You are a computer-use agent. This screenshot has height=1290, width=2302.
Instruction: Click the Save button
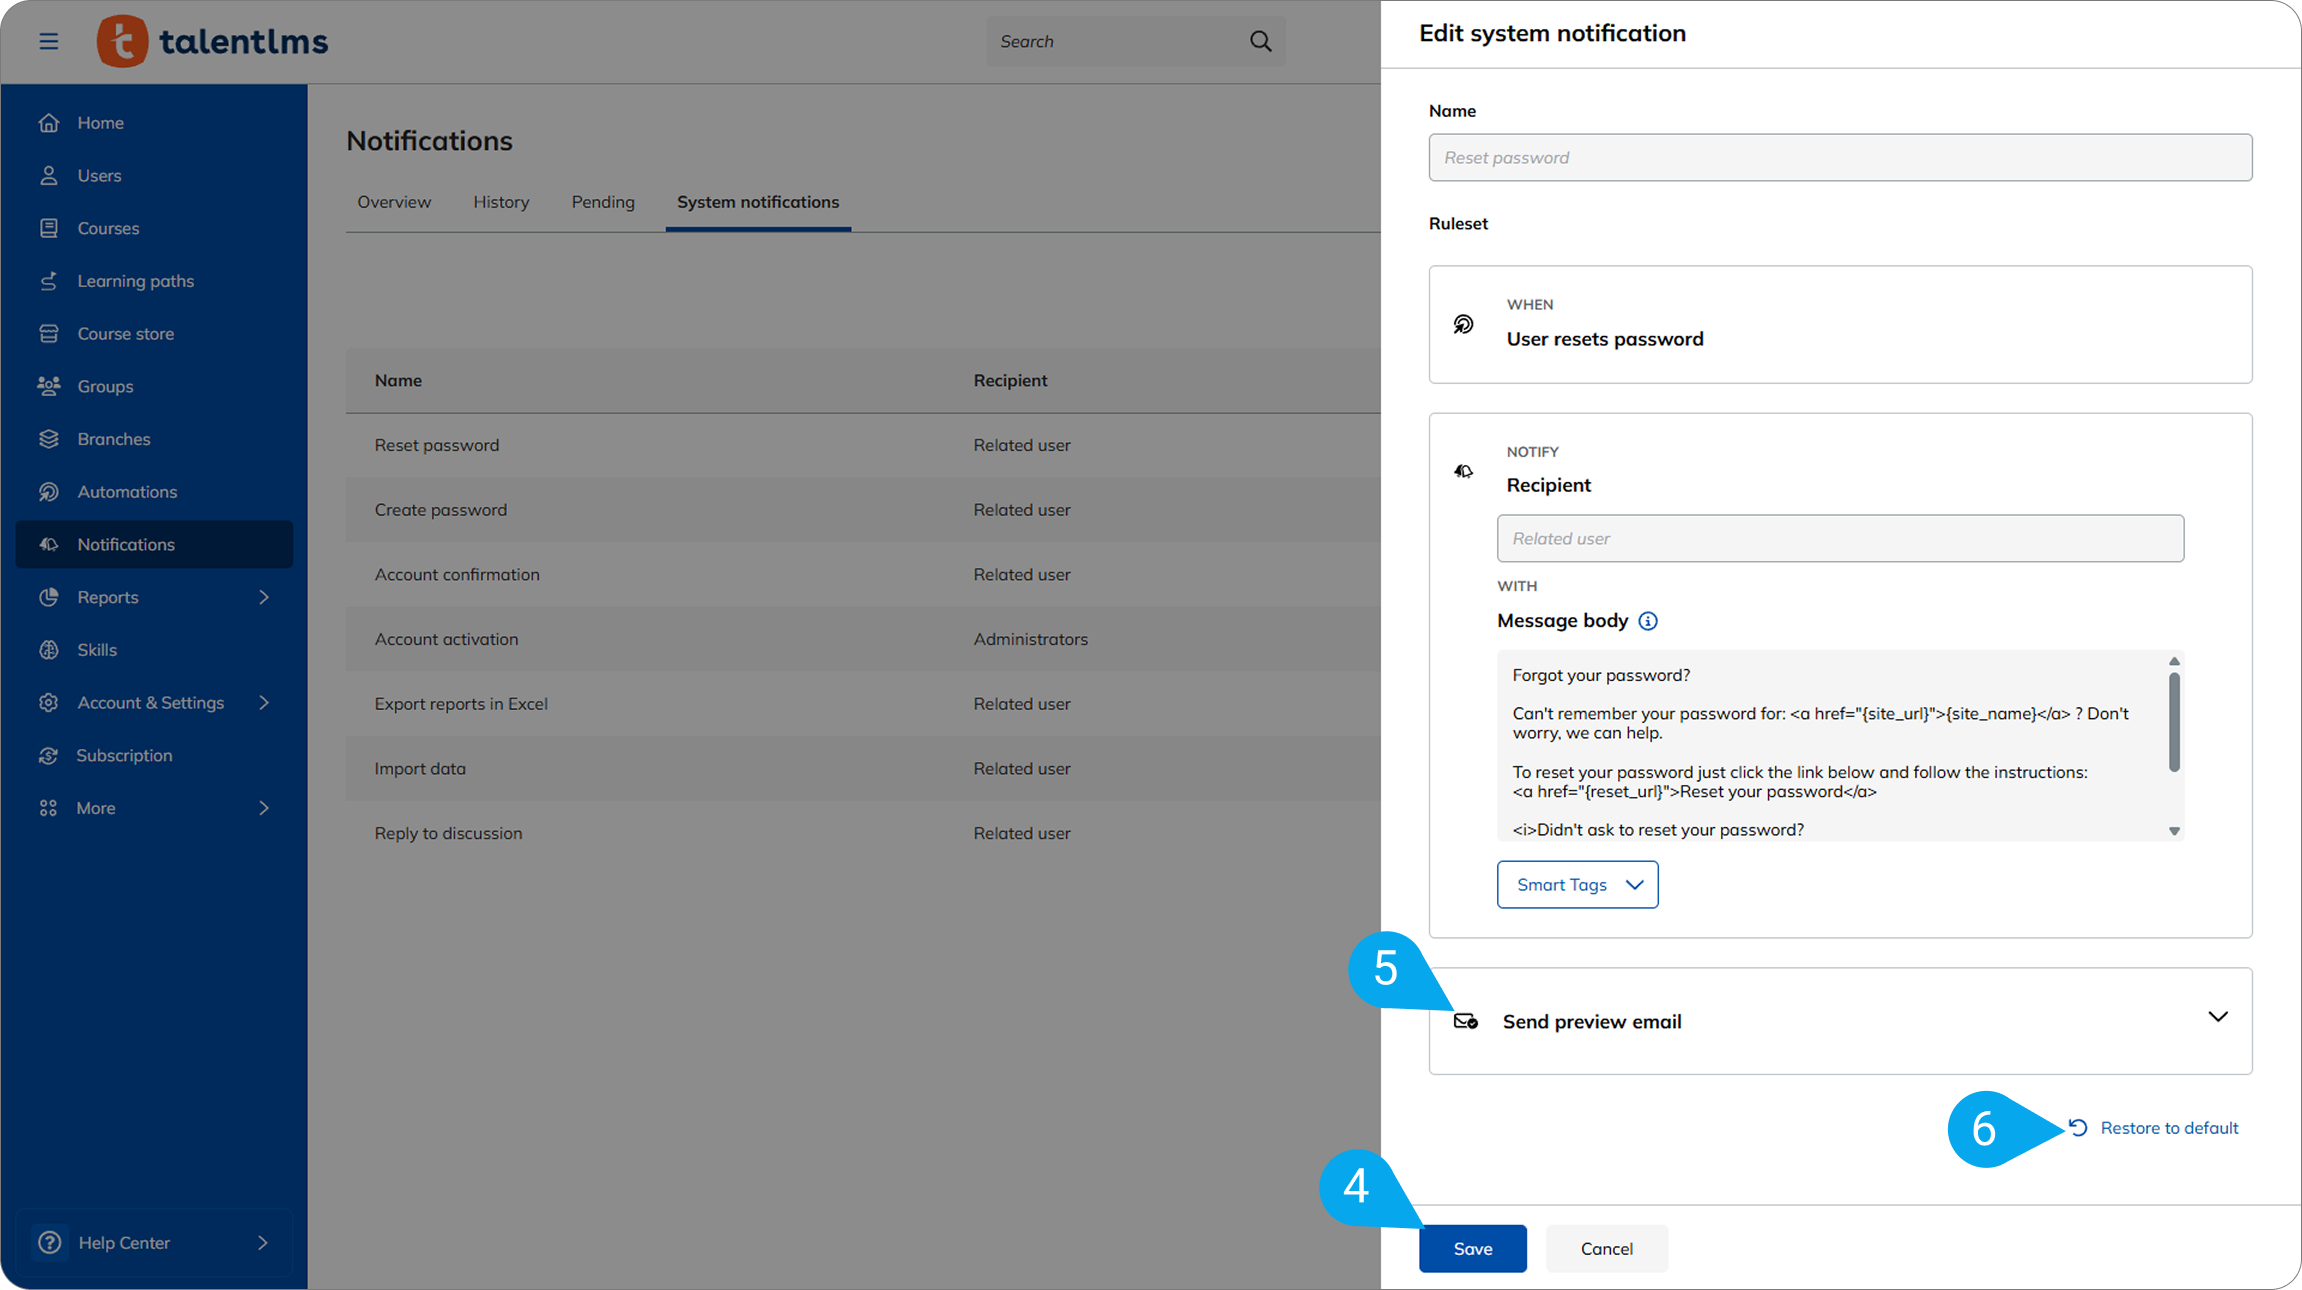1472,1249
